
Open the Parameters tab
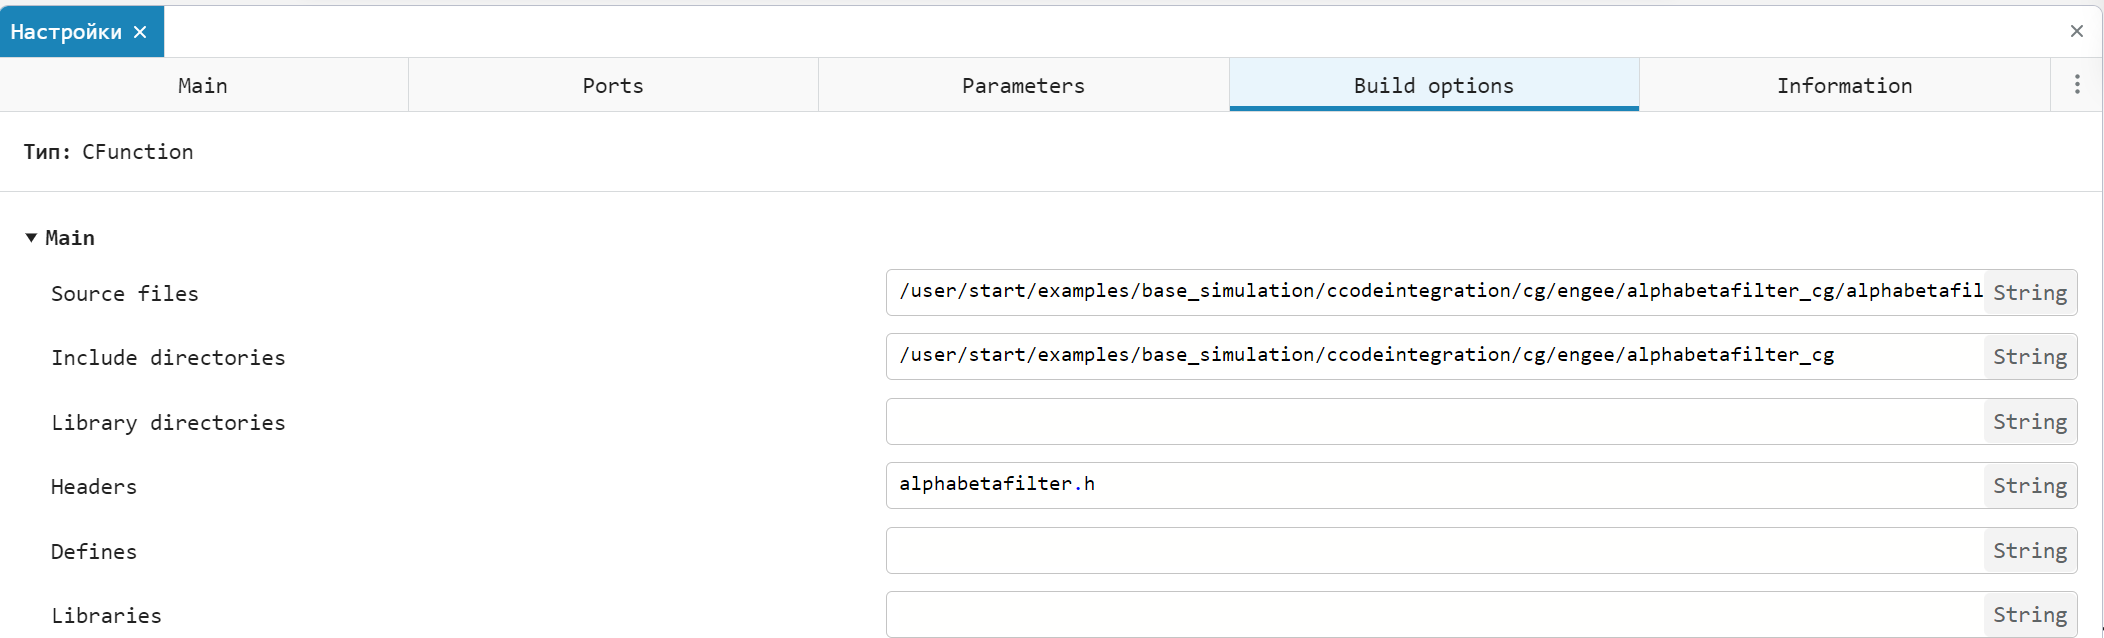(1023, 86)
